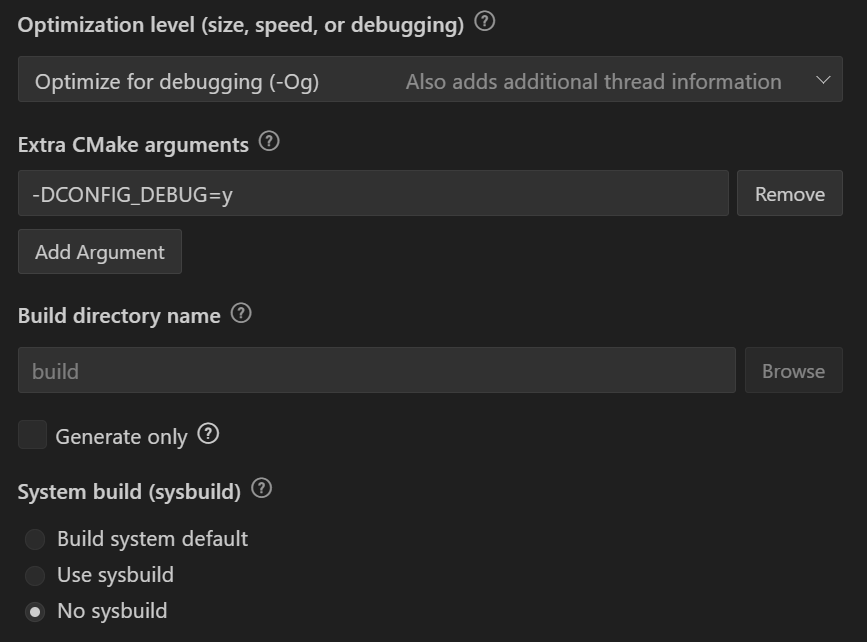This screenshot has width=867, height=642.
Task: Click the Generate only help icon
Action: [208, 434]
